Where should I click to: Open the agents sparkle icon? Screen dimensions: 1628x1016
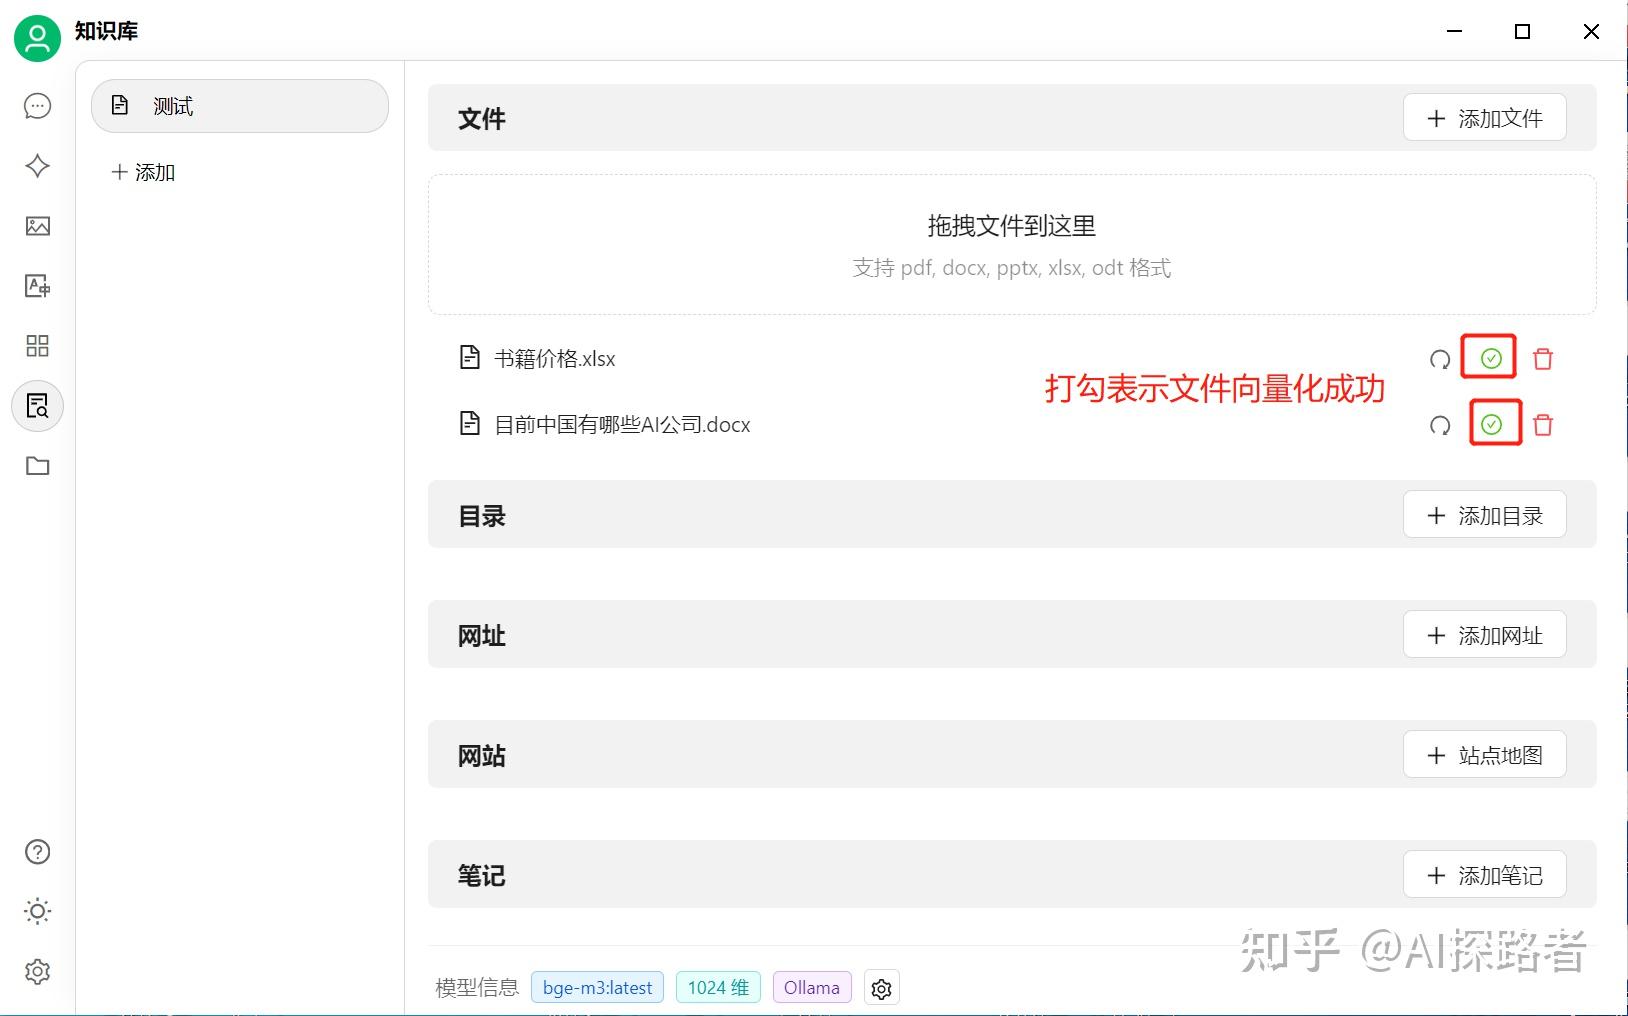click(38, 166)
